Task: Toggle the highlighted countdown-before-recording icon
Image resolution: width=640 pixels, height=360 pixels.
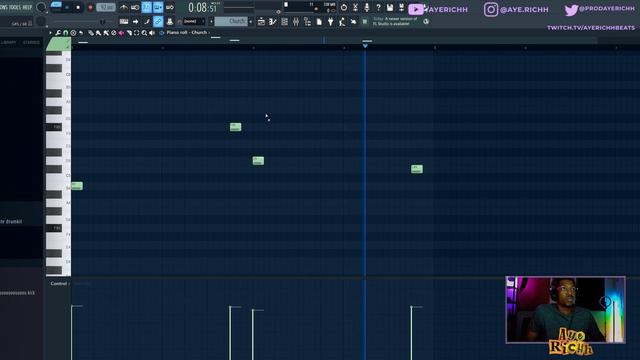Action: [146, 7]
